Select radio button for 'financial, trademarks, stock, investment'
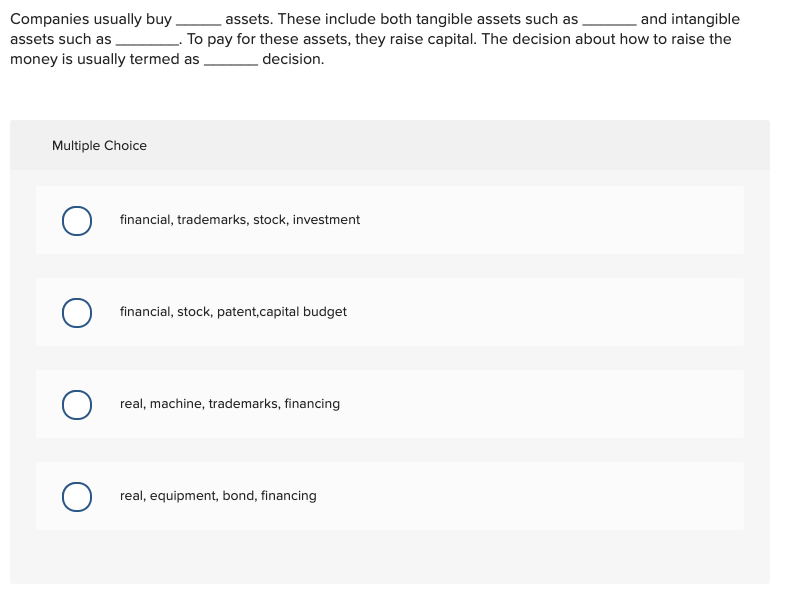The image size is (794, 616). (x=77, y=221)
